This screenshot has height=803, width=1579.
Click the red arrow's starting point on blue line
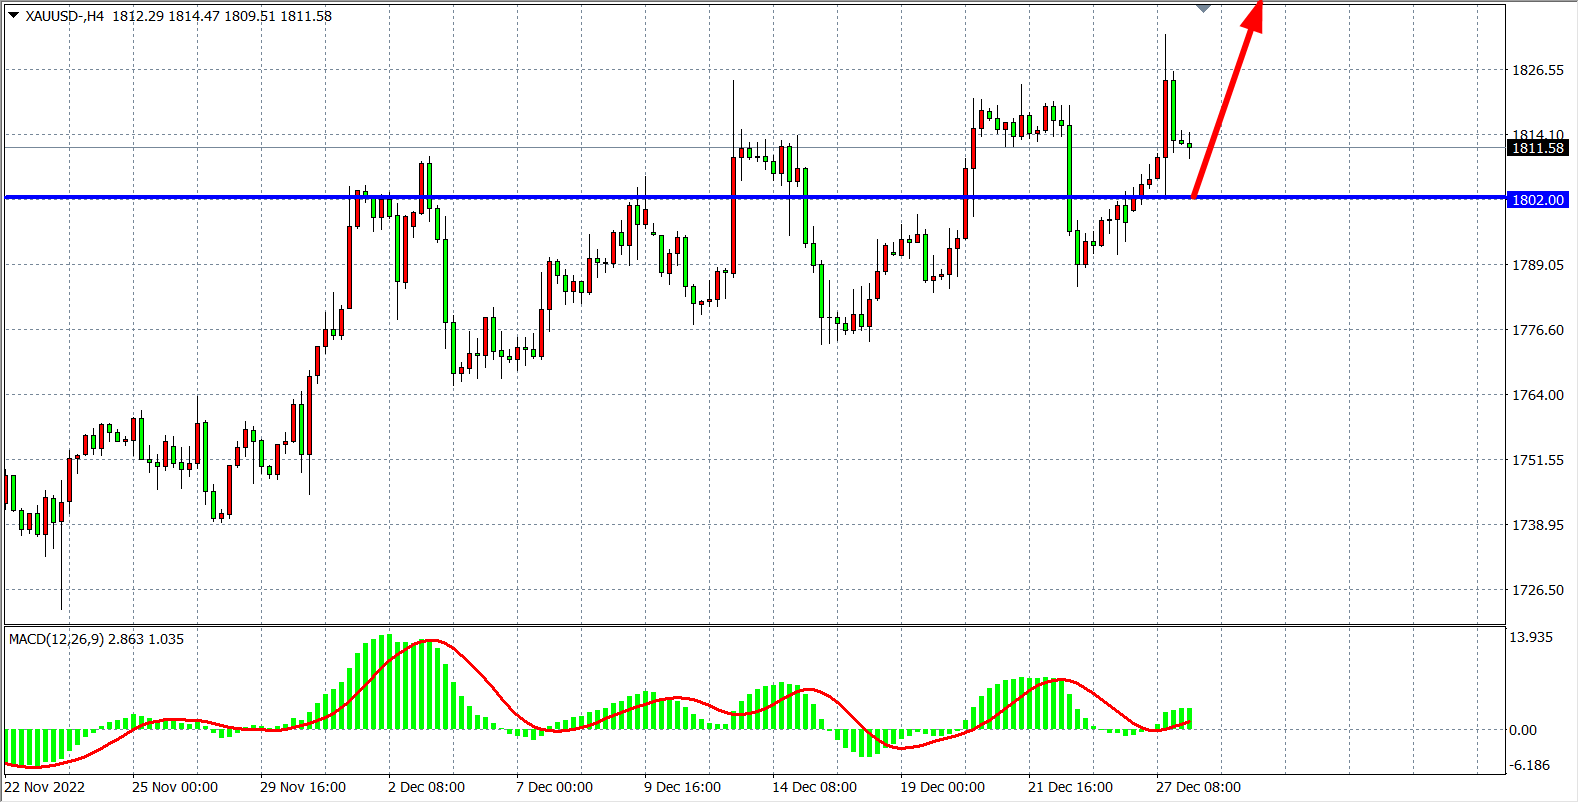1194,196
